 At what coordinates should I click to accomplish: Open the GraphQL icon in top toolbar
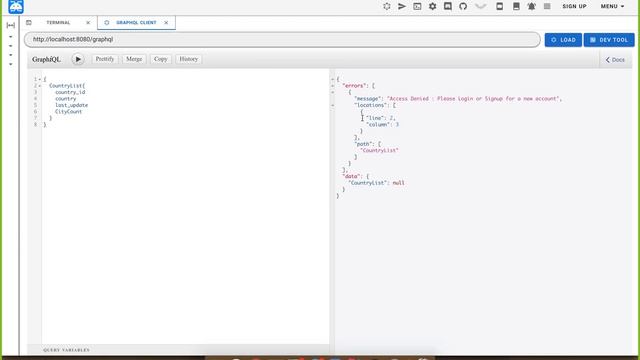(387, 6)
